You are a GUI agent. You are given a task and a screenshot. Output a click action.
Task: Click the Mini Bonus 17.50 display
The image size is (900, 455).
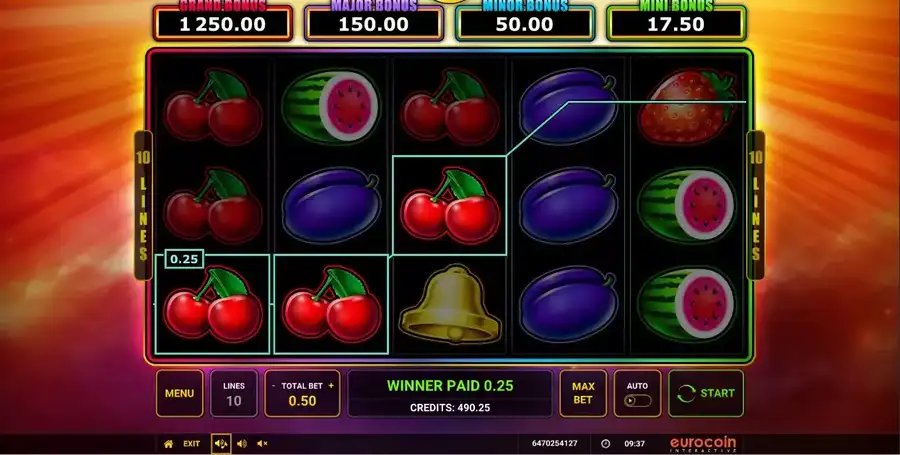coord(676,23)
